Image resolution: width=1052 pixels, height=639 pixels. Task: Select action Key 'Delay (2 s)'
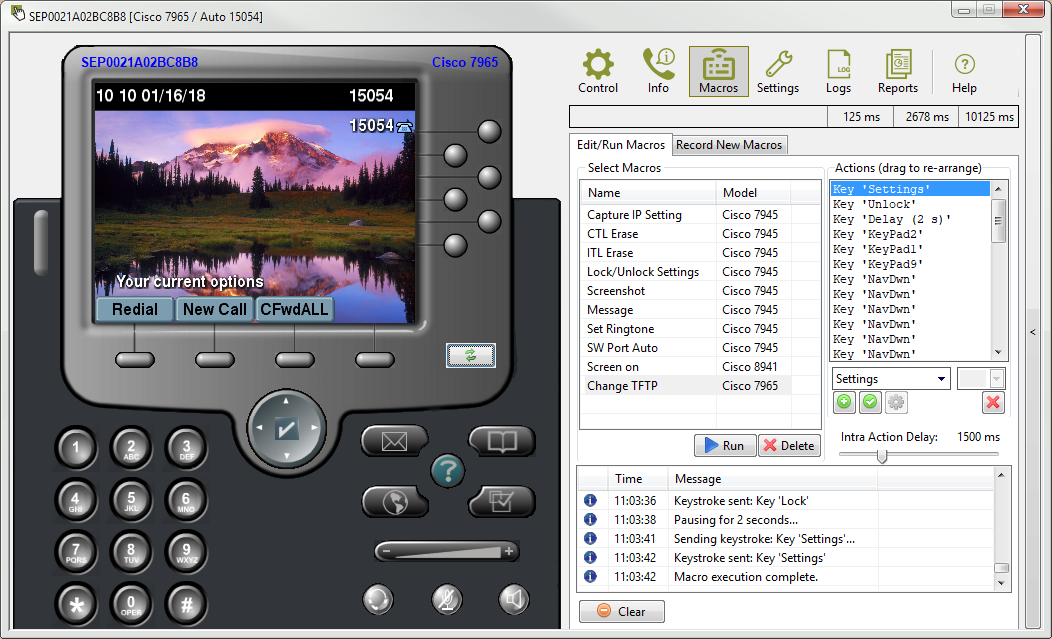pos(910,219)
